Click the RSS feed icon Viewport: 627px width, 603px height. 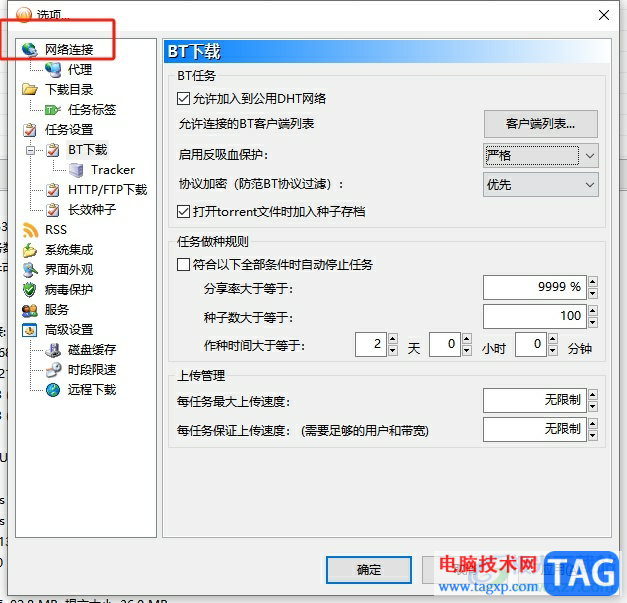[30, 230]
